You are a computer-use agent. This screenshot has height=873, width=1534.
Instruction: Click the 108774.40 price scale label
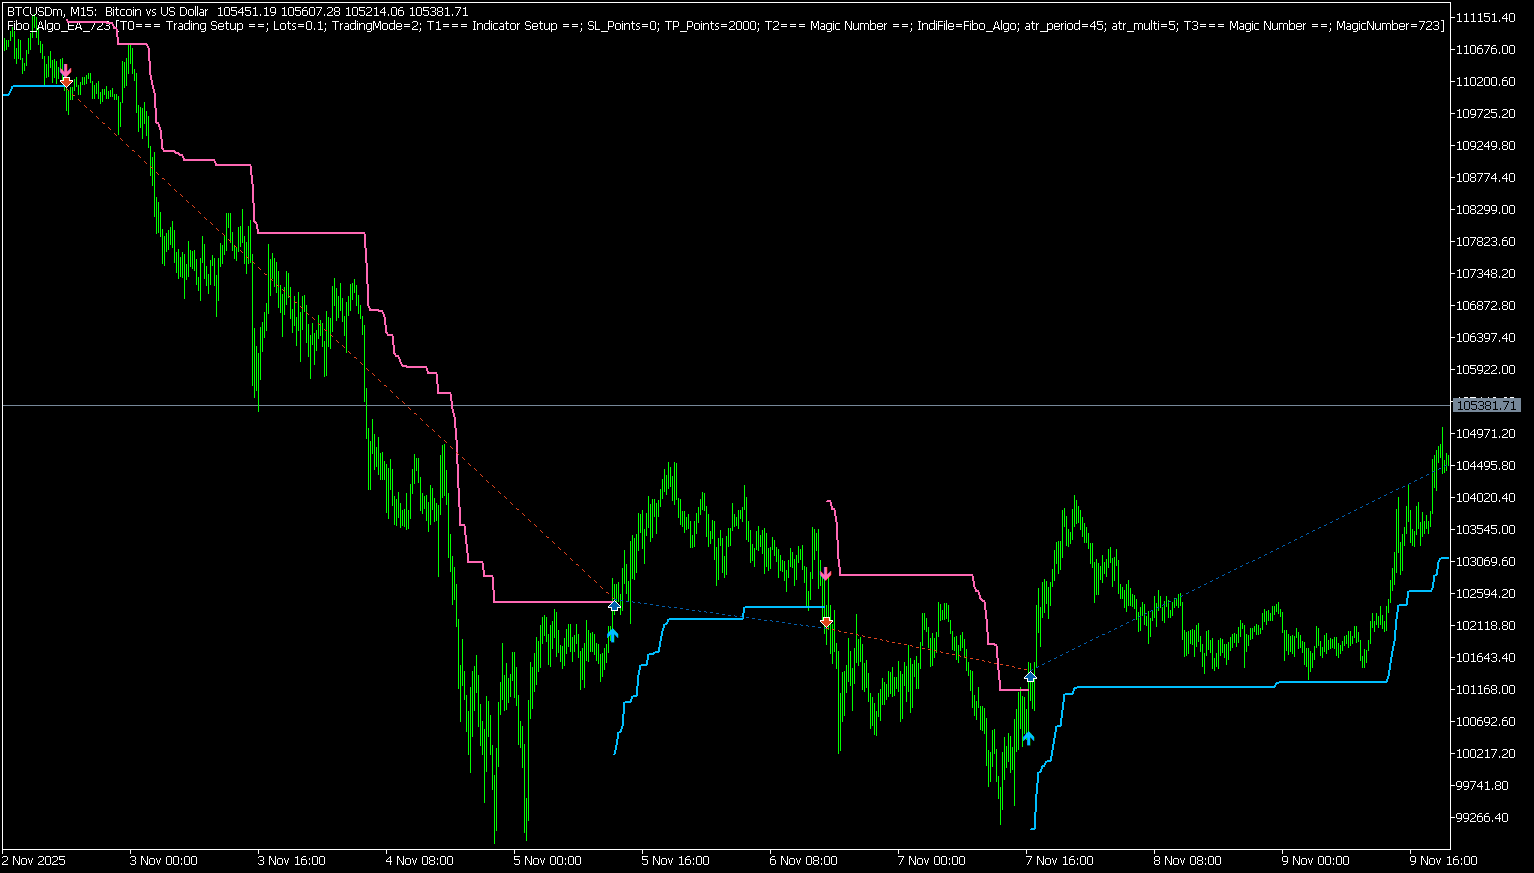1486,177
